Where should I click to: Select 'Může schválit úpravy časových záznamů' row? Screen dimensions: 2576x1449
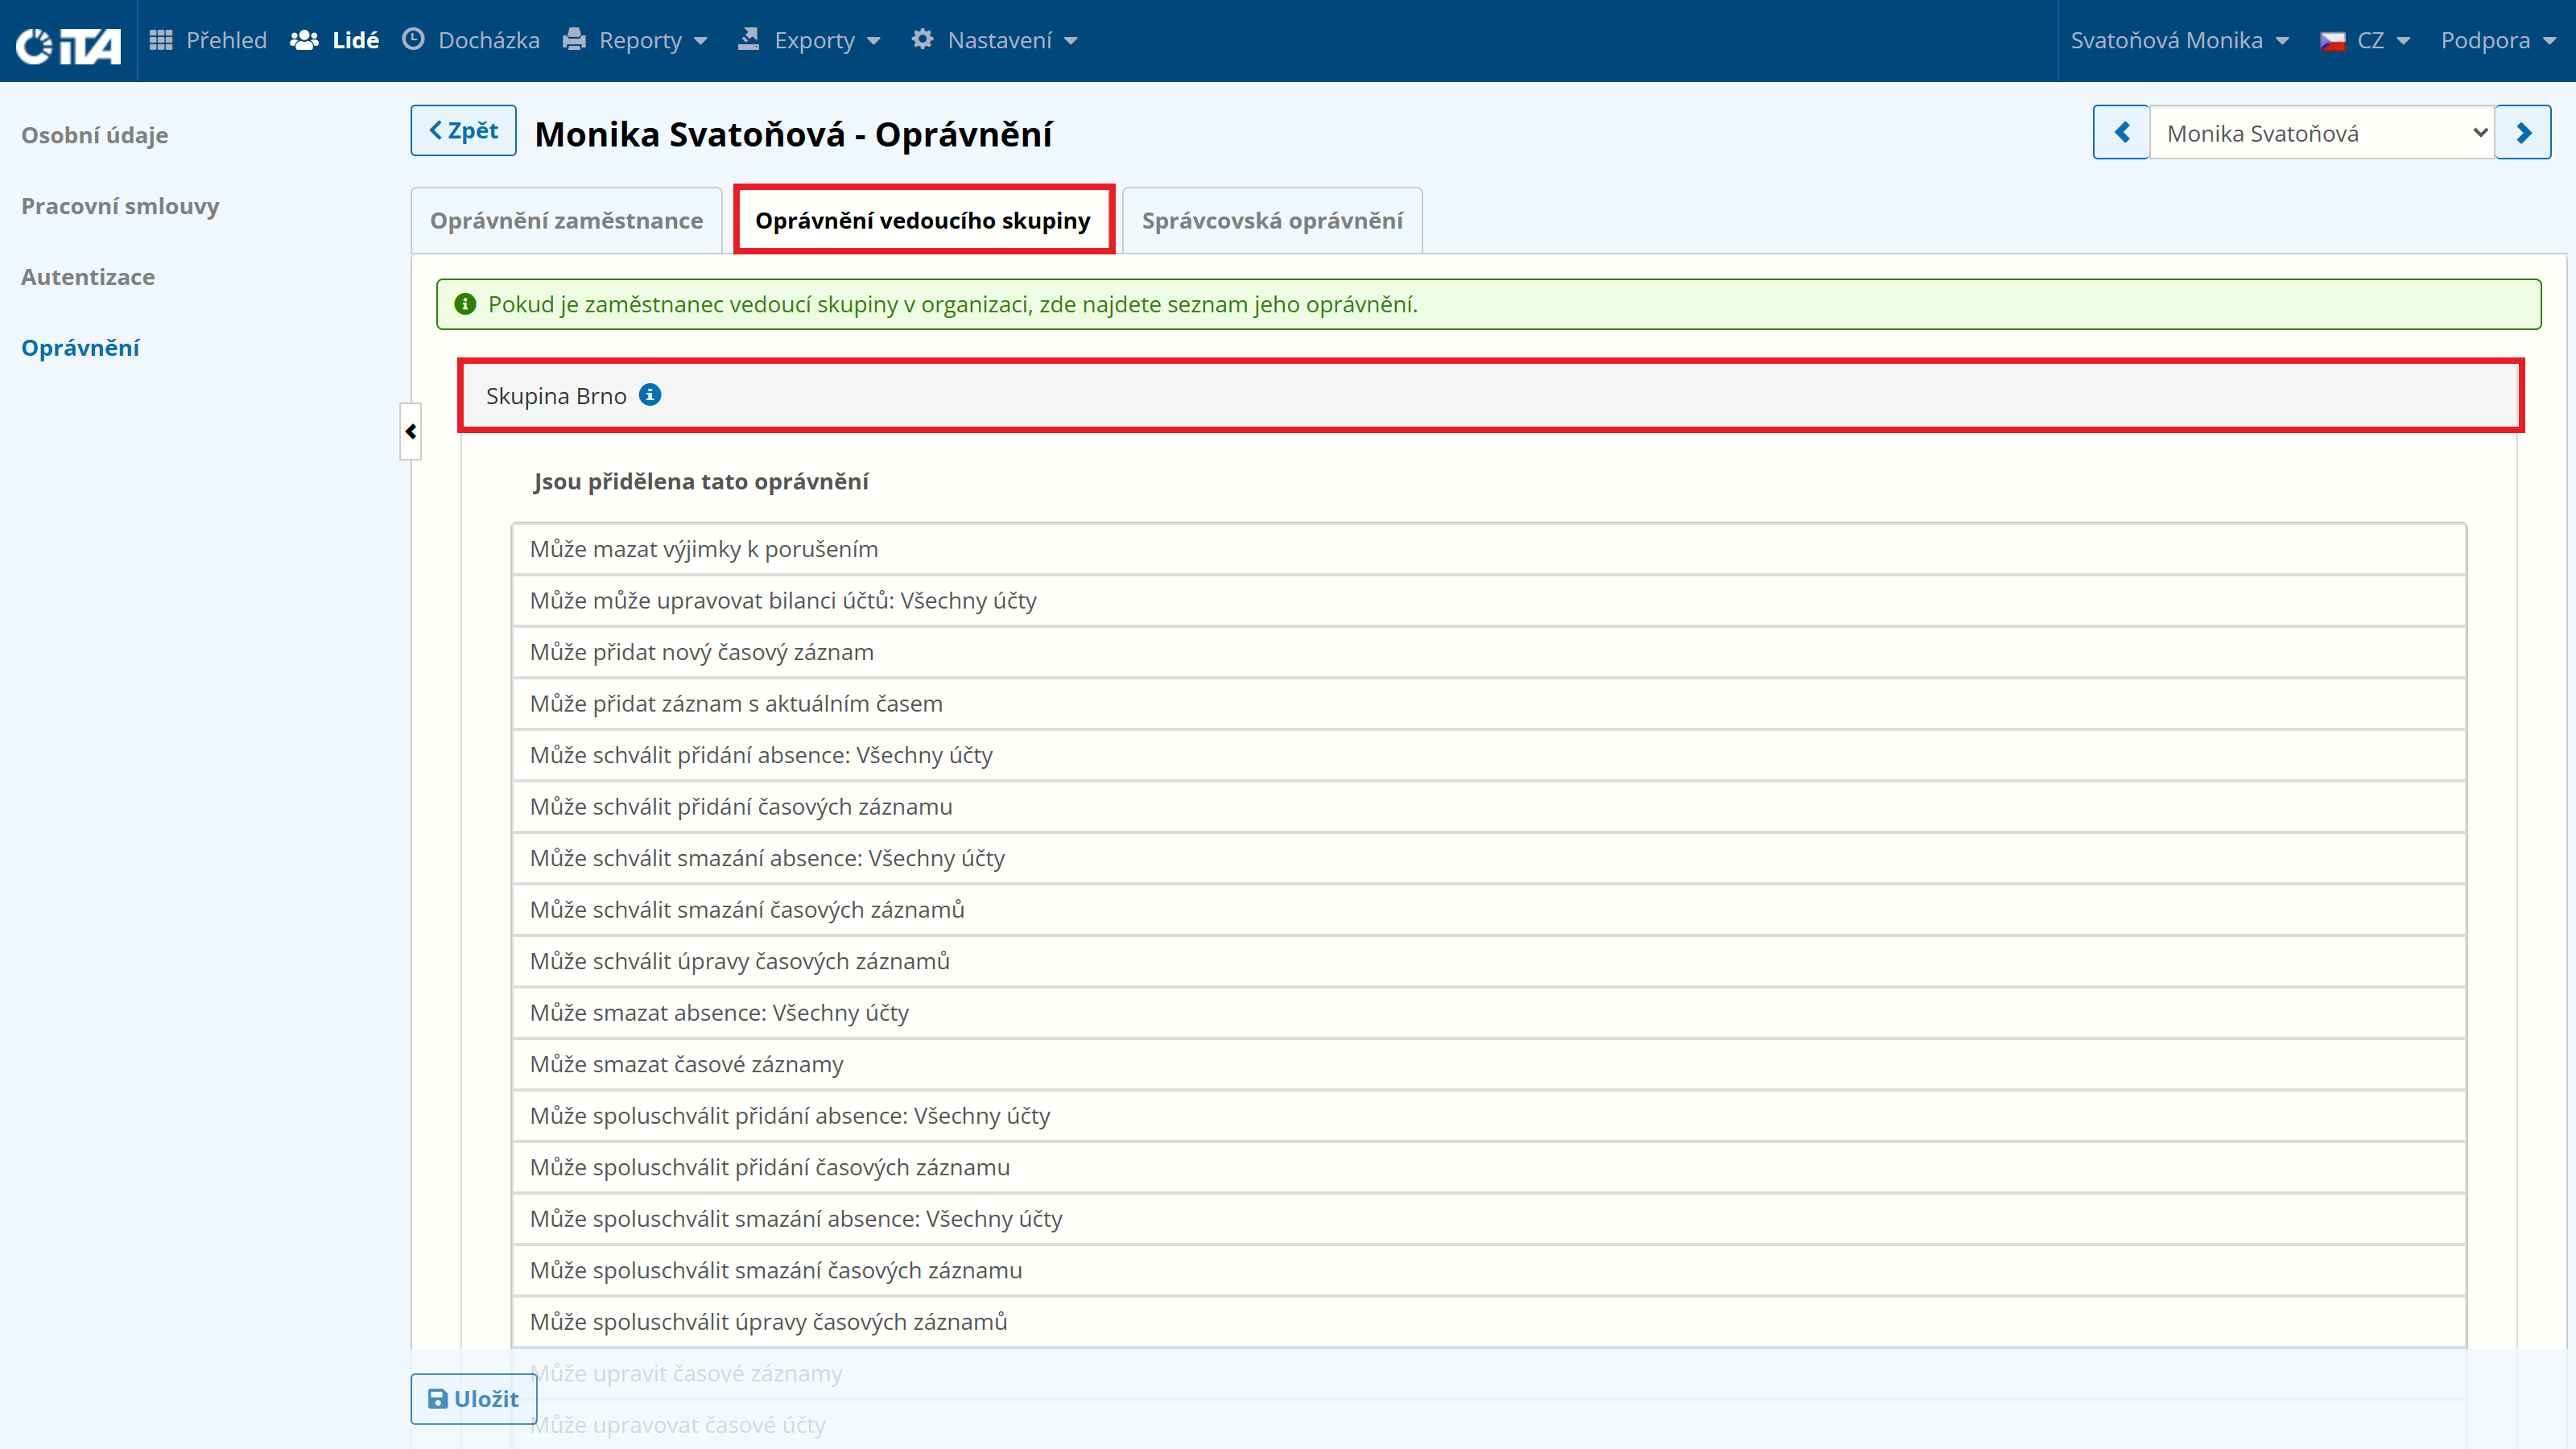pos(1489,961)
